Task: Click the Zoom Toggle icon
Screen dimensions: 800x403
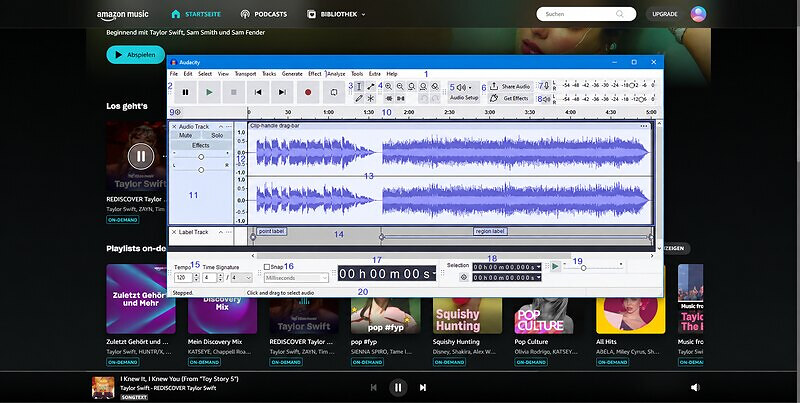Action: (x=435, y=87)
